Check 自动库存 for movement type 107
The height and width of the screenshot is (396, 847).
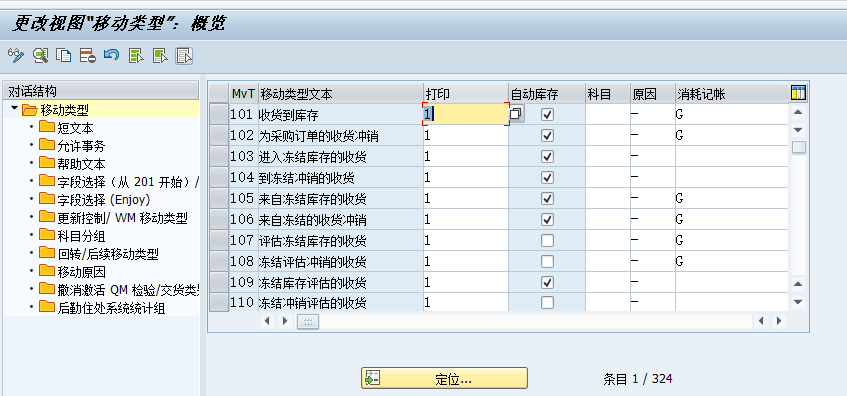(548, 240)
